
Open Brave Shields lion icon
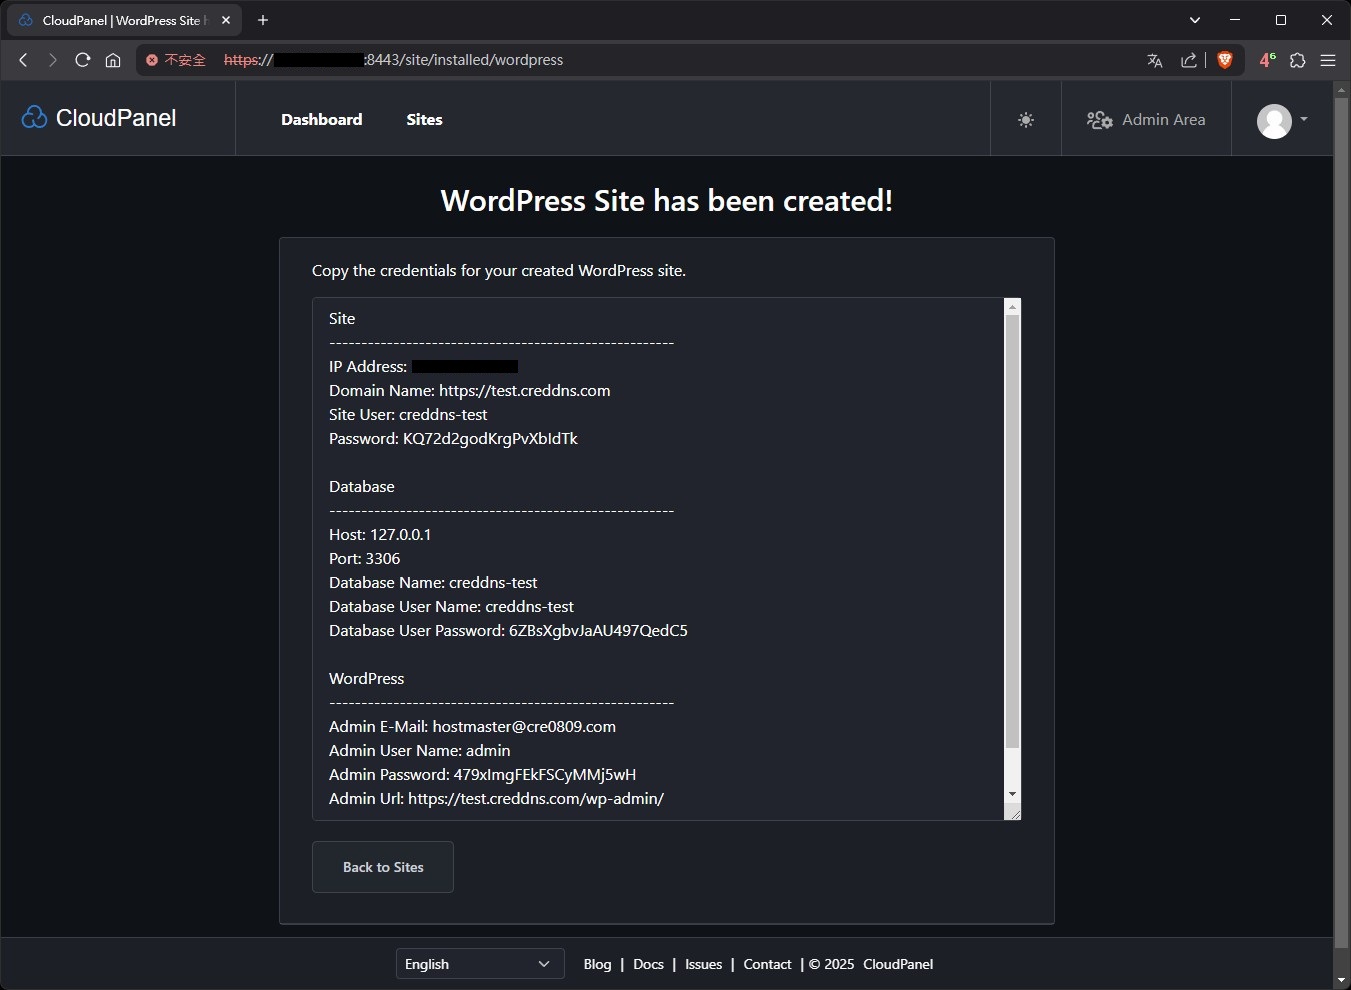(x=1225, y=60)
